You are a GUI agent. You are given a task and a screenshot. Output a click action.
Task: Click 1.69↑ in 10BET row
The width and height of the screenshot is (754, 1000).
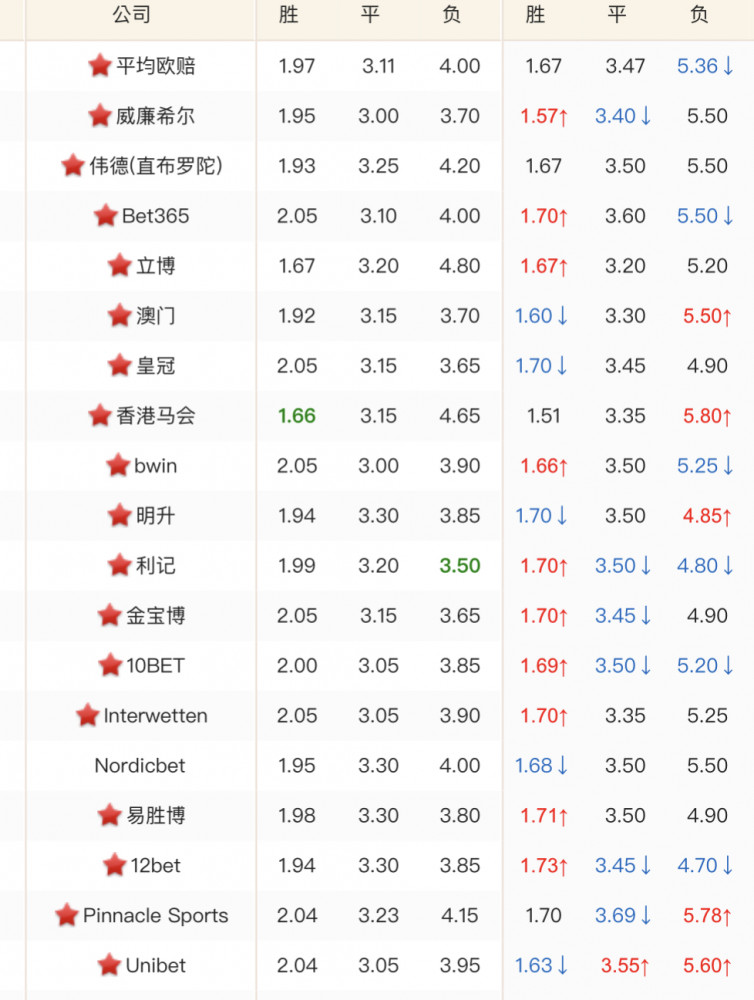click(x=544, y=666)
